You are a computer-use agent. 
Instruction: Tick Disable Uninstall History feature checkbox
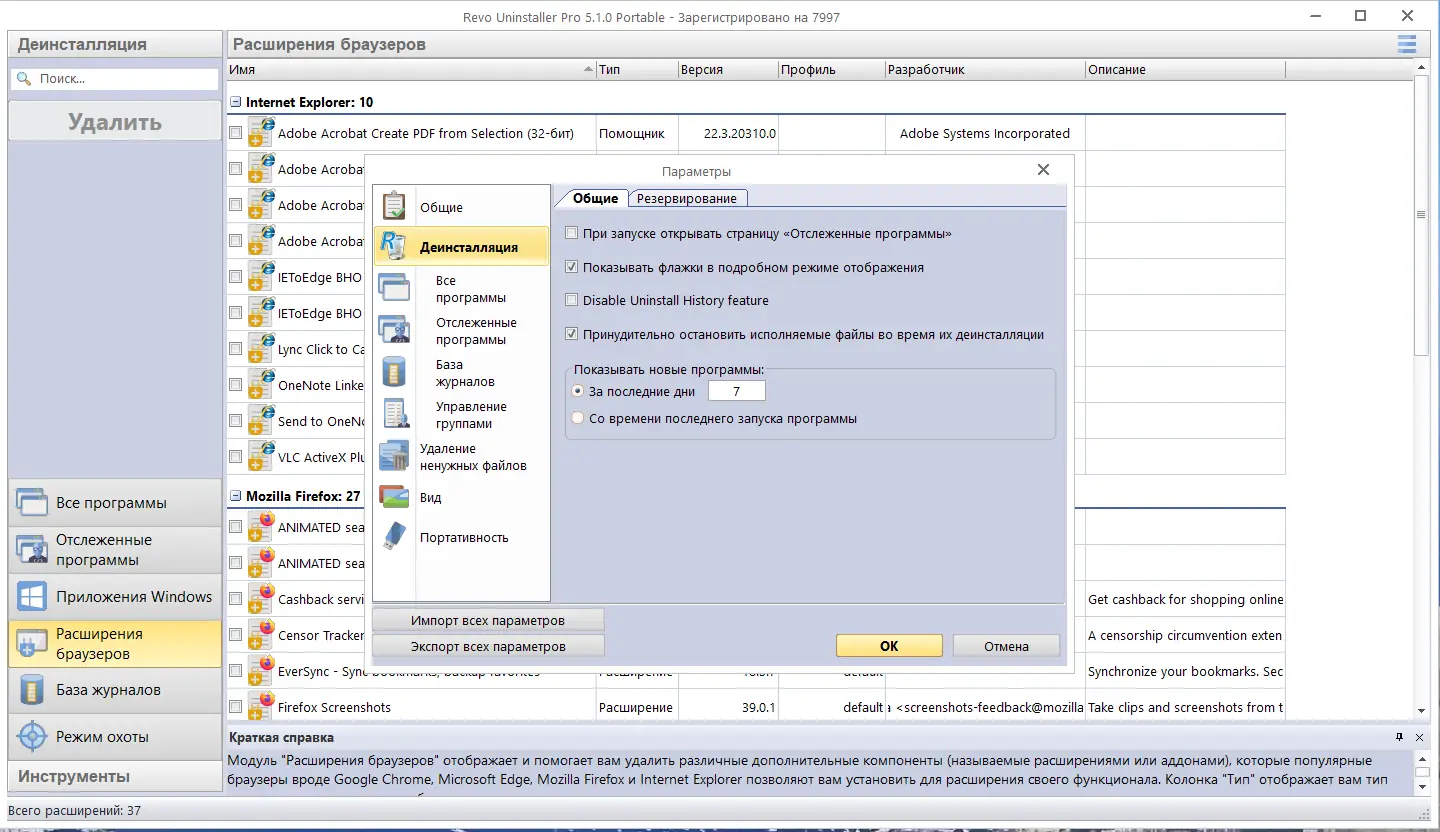coord(572,300)
